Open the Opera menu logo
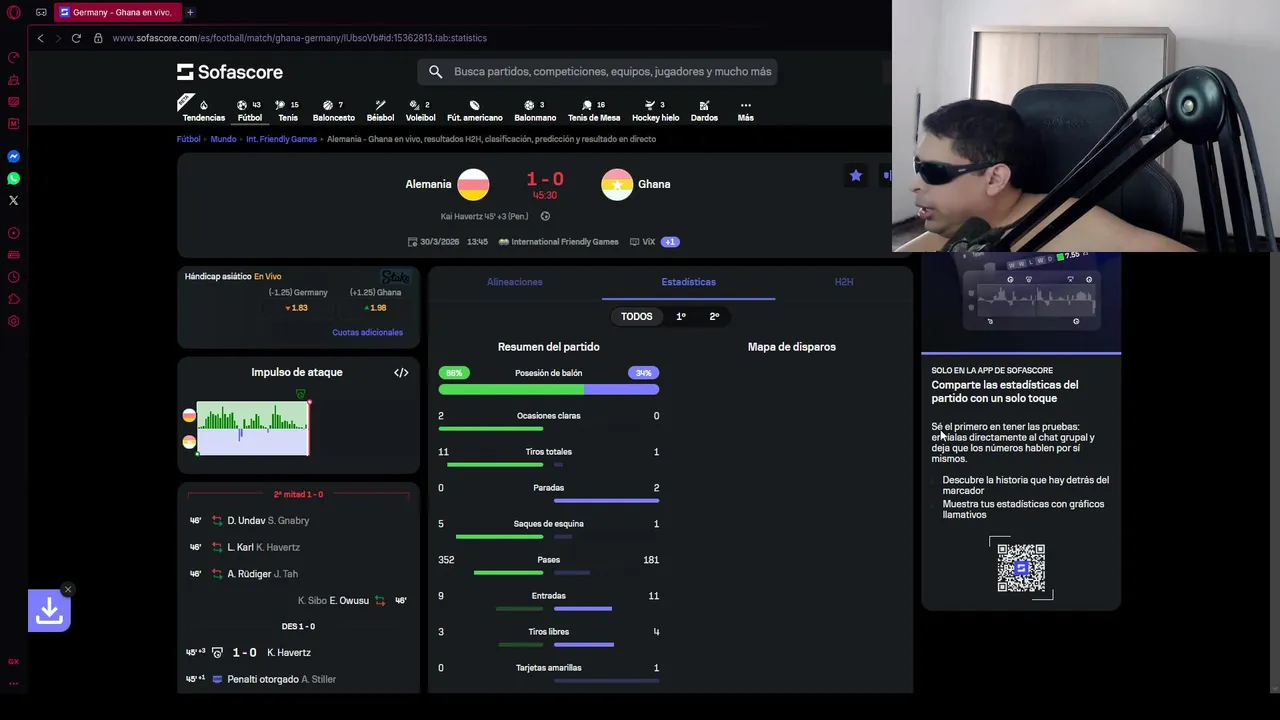 click(x=14, y=12)
